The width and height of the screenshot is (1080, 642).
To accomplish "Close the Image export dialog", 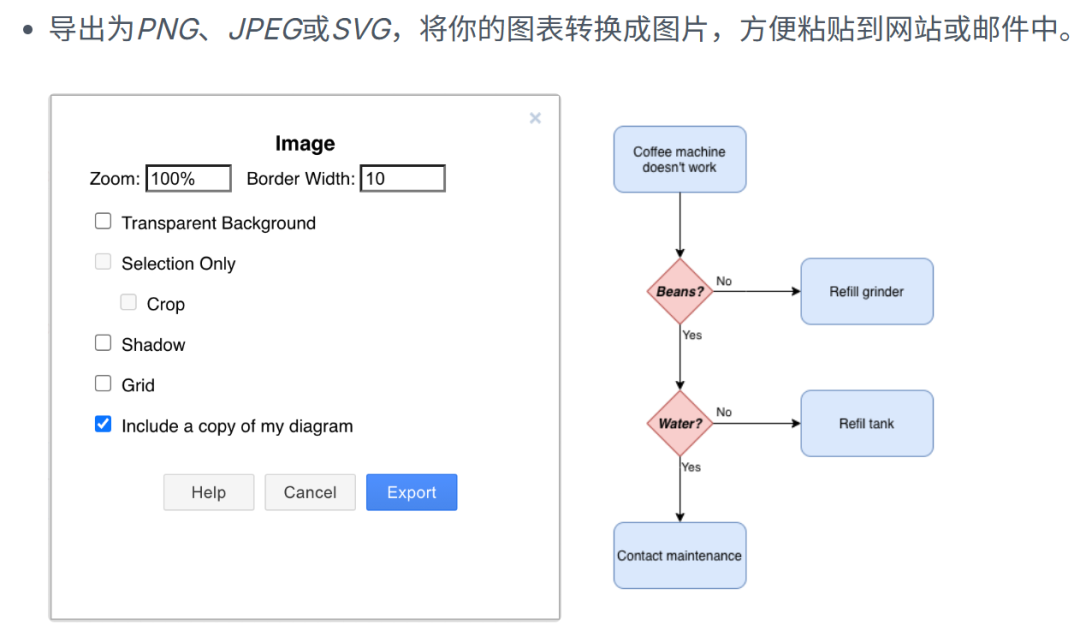I will pyautogui.click(x=535, y=118).
